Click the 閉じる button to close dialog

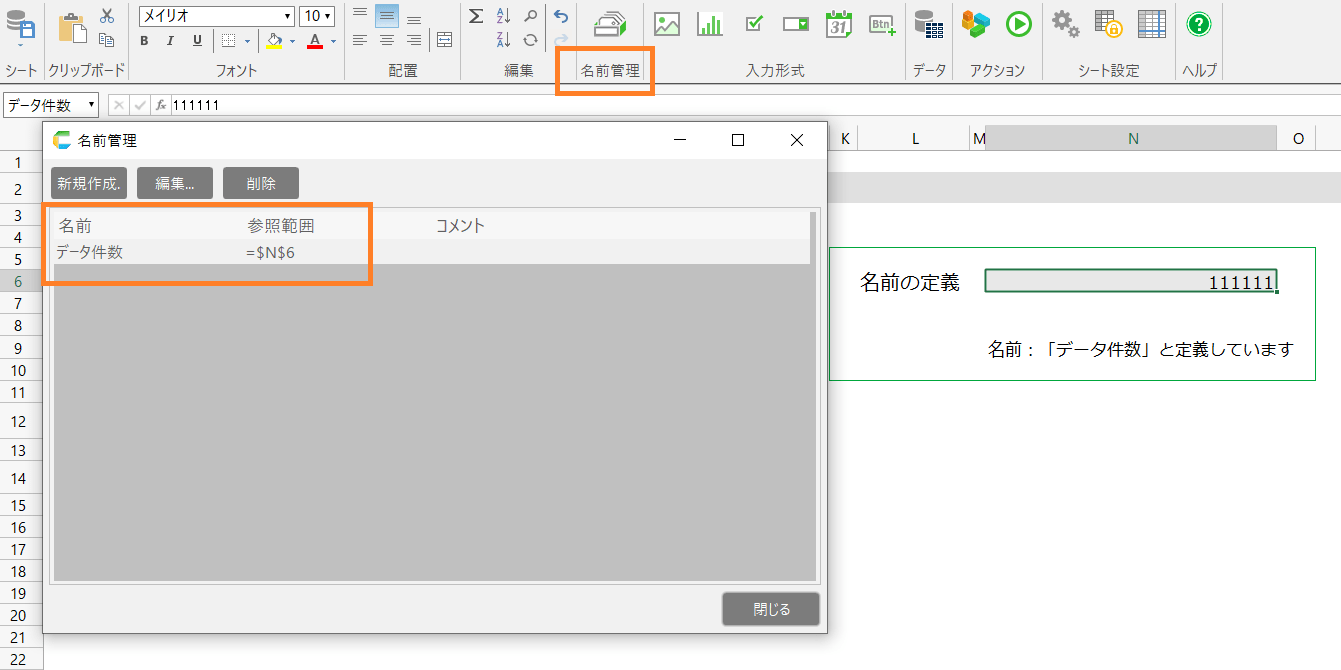click(x=771, y=609)
